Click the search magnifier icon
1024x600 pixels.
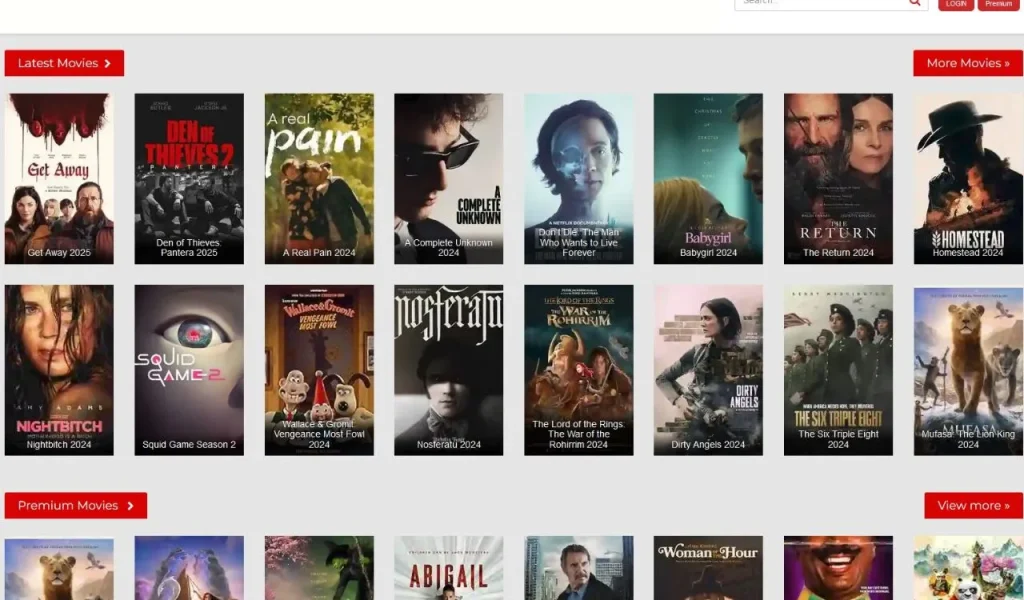point(914,3)
